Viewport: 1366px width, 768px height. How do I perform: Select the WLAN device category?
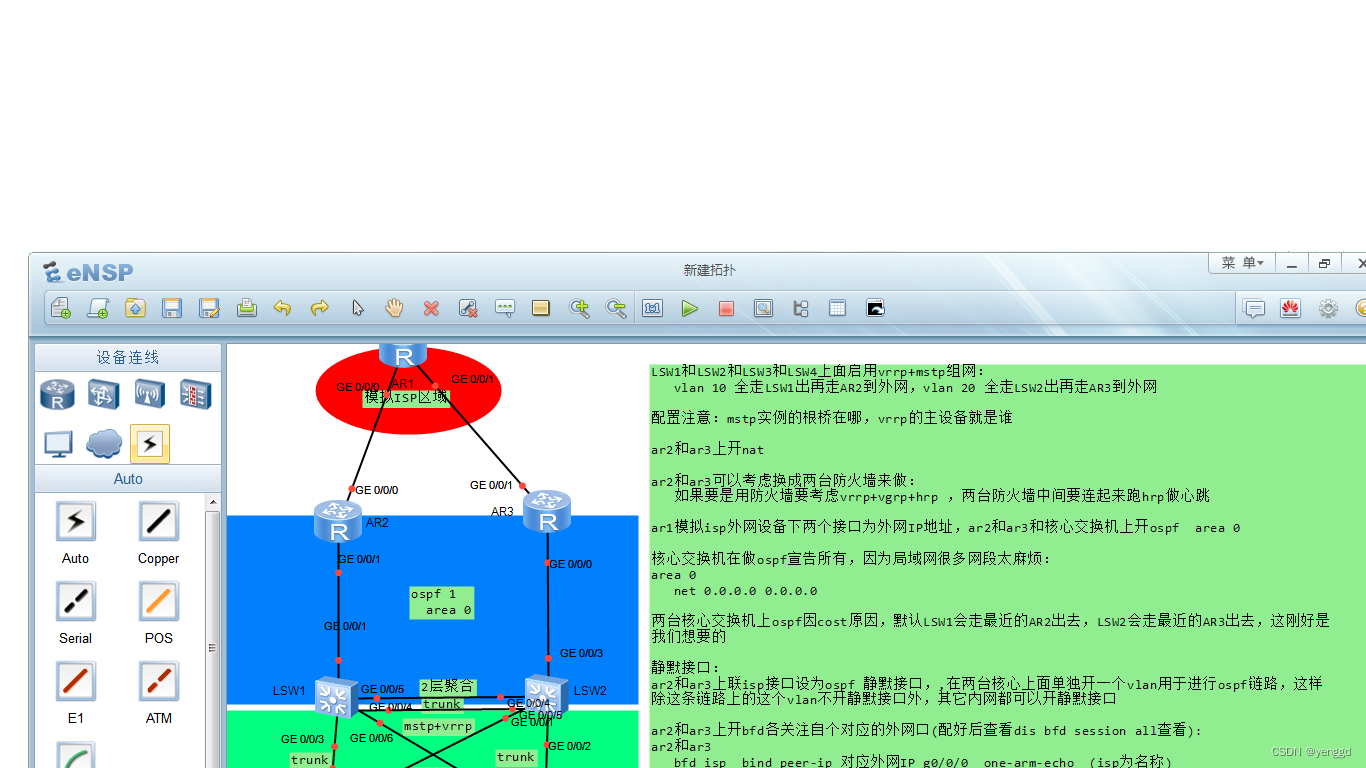tap(150, 394)
